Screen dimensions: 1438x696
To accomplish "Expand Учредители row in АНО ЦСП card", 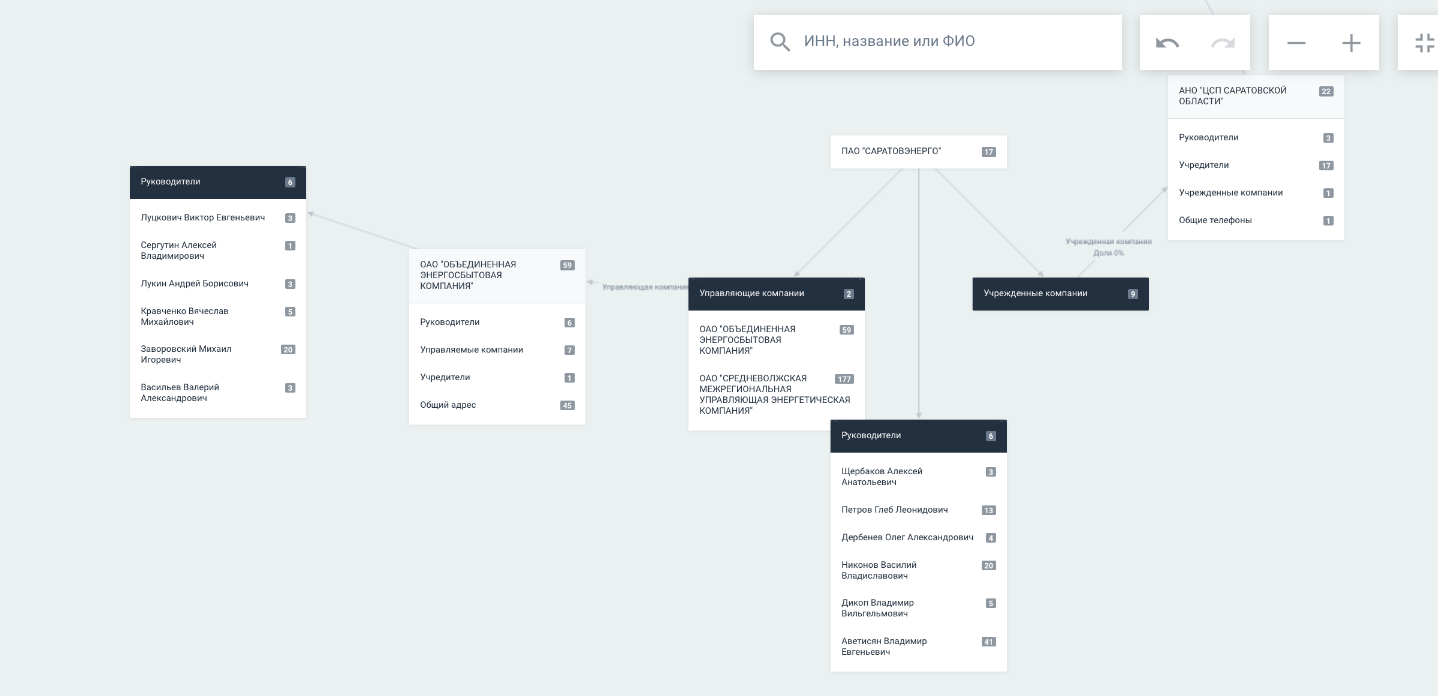I will pyautogui.click(x=1256, y=165).
